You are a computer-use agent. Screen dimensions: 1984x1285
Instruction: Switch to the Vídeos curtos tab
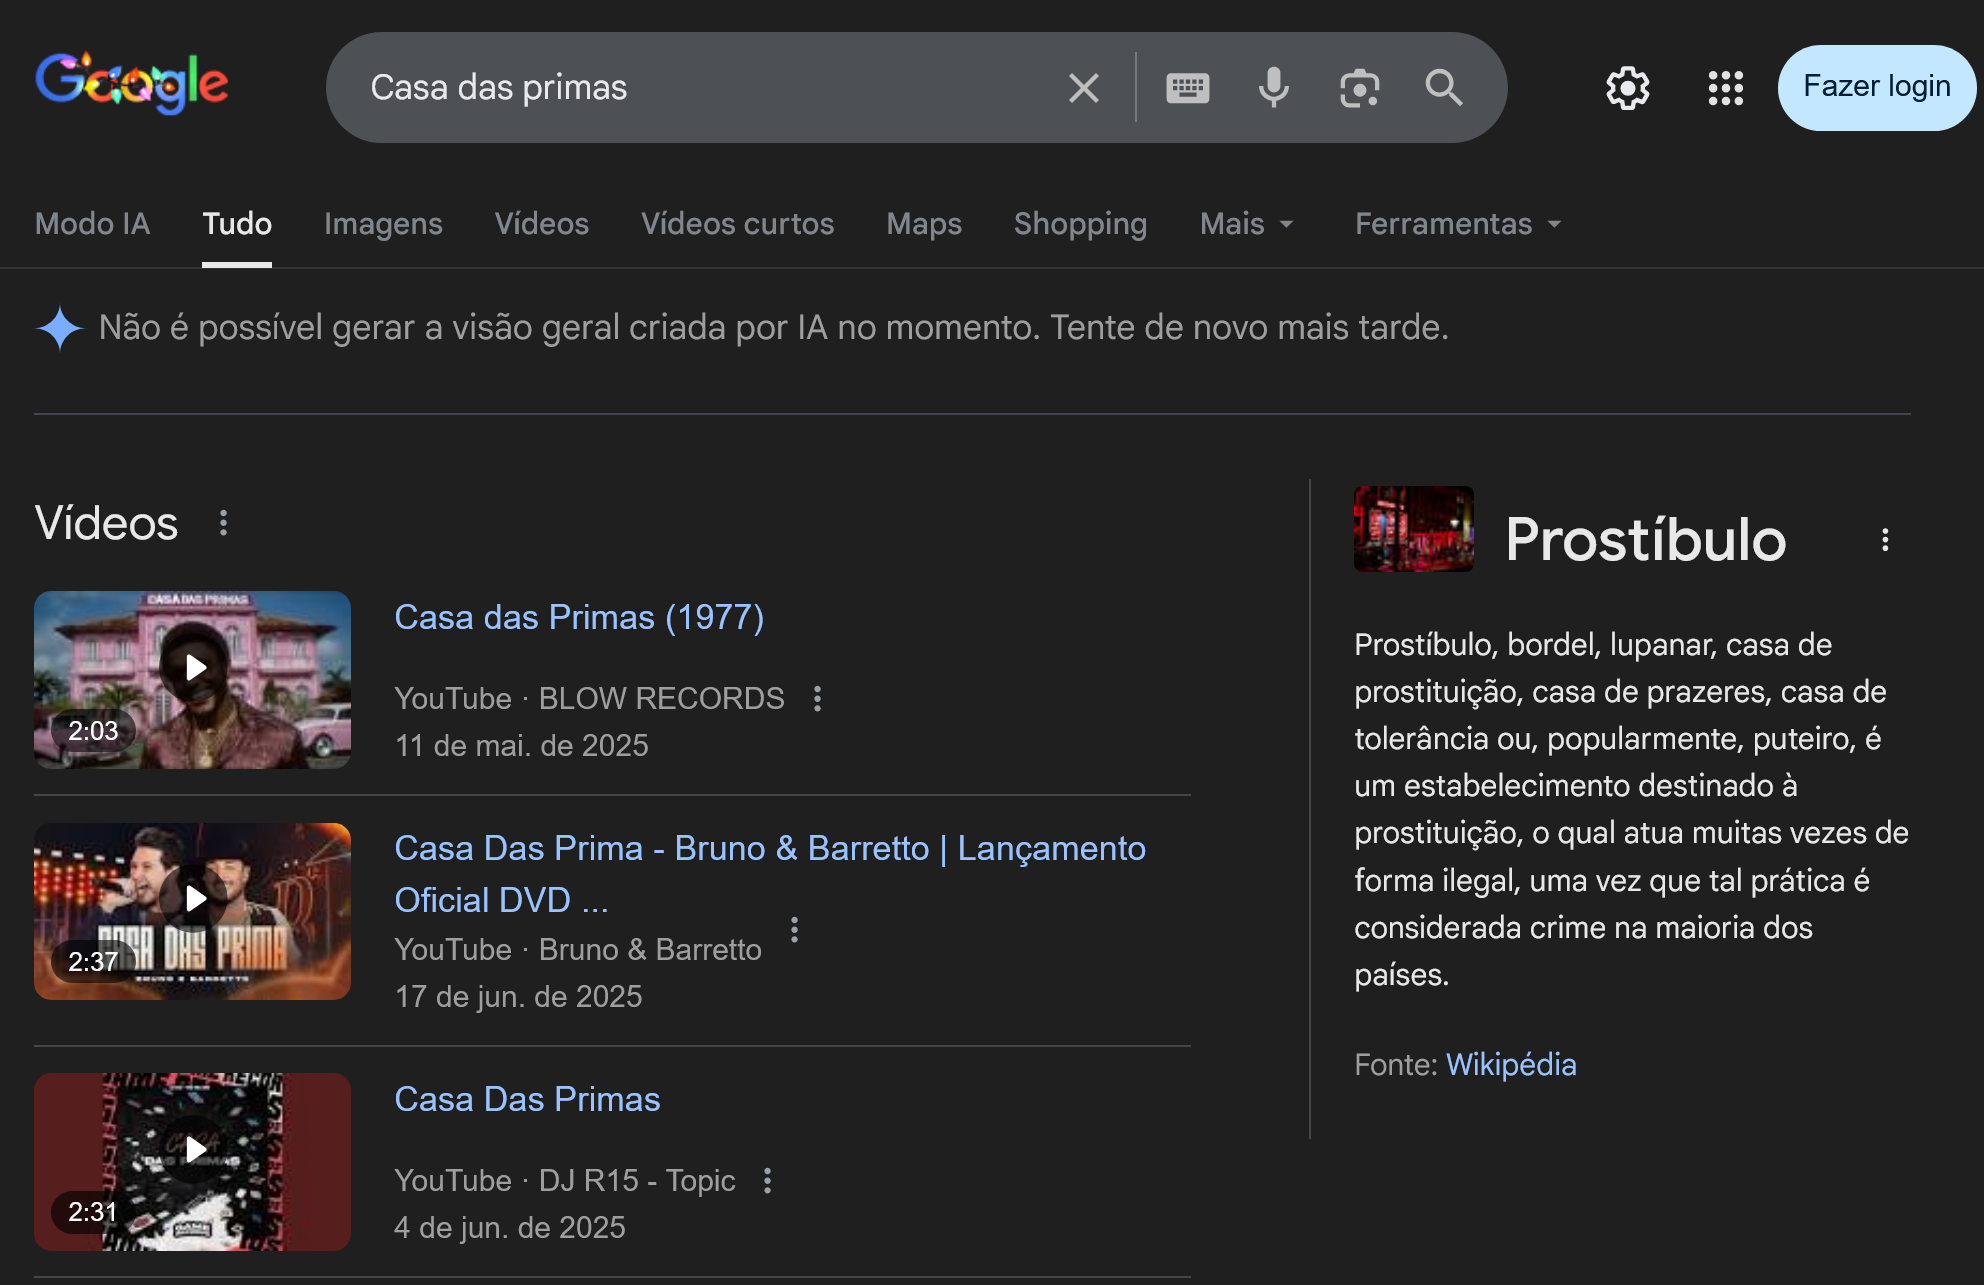737,224
